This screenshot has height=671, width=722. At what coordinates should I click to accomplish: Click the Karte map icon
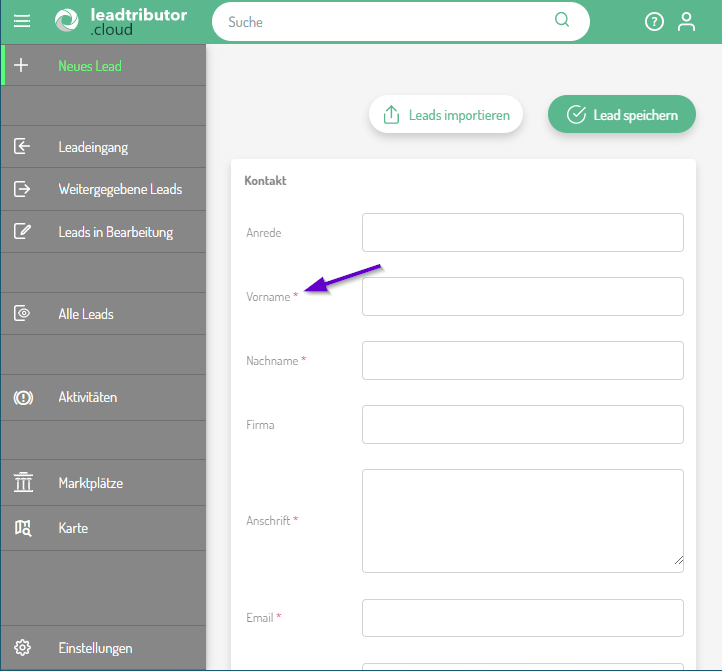[x=23, y=528]
